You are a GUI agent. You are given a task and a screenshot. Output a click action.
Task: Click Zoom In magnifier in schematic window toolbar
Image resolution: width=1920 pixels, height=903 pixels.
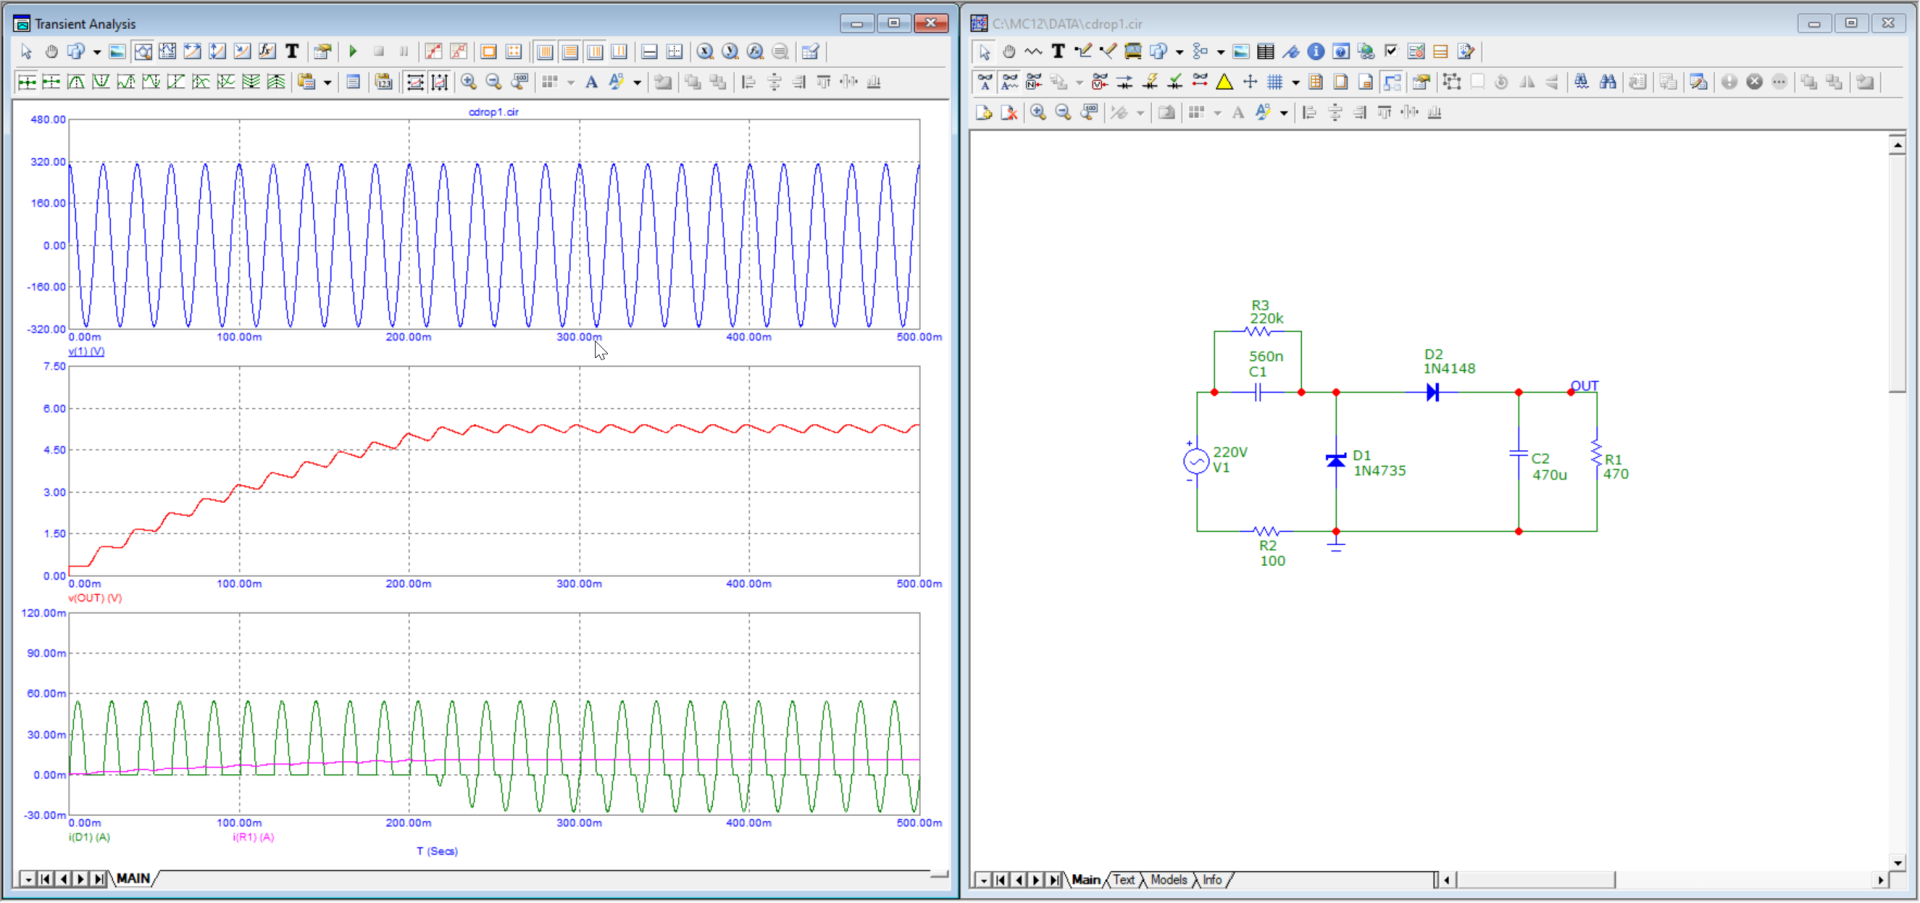tap(1038, 113)
